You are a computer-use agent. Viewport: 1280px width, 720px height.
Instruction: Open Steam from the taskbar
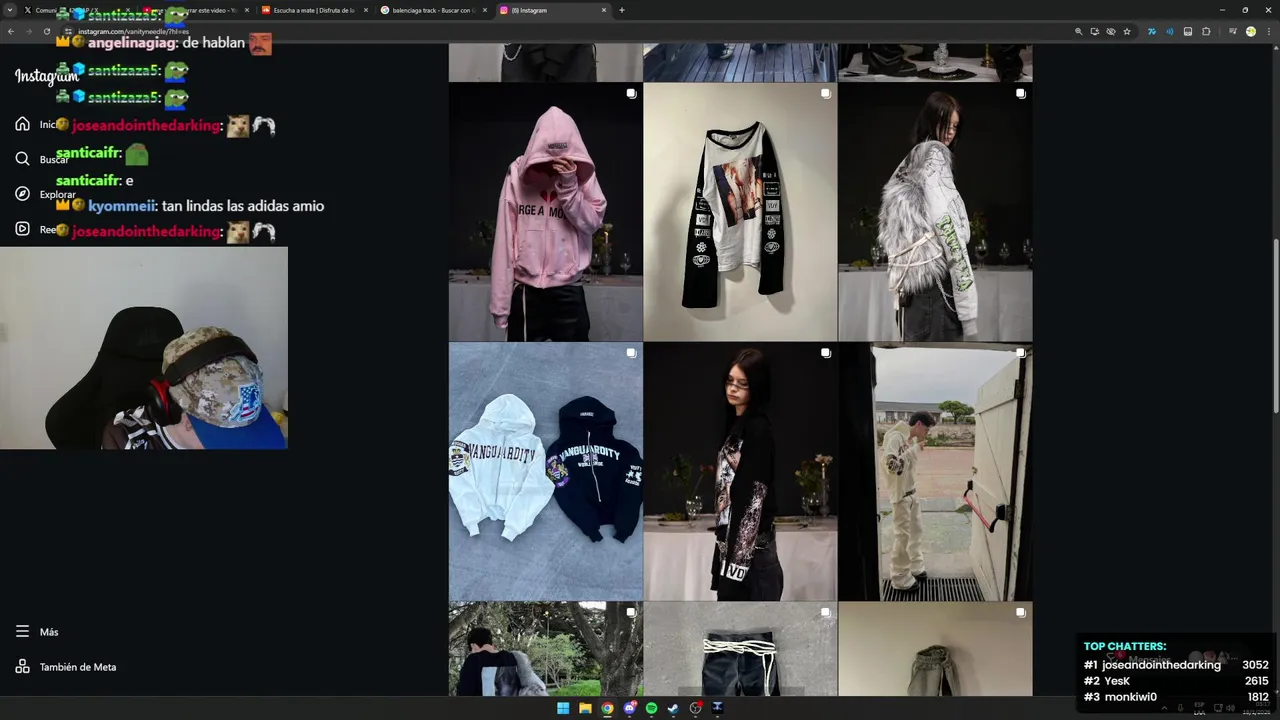[x=673, y=708]
